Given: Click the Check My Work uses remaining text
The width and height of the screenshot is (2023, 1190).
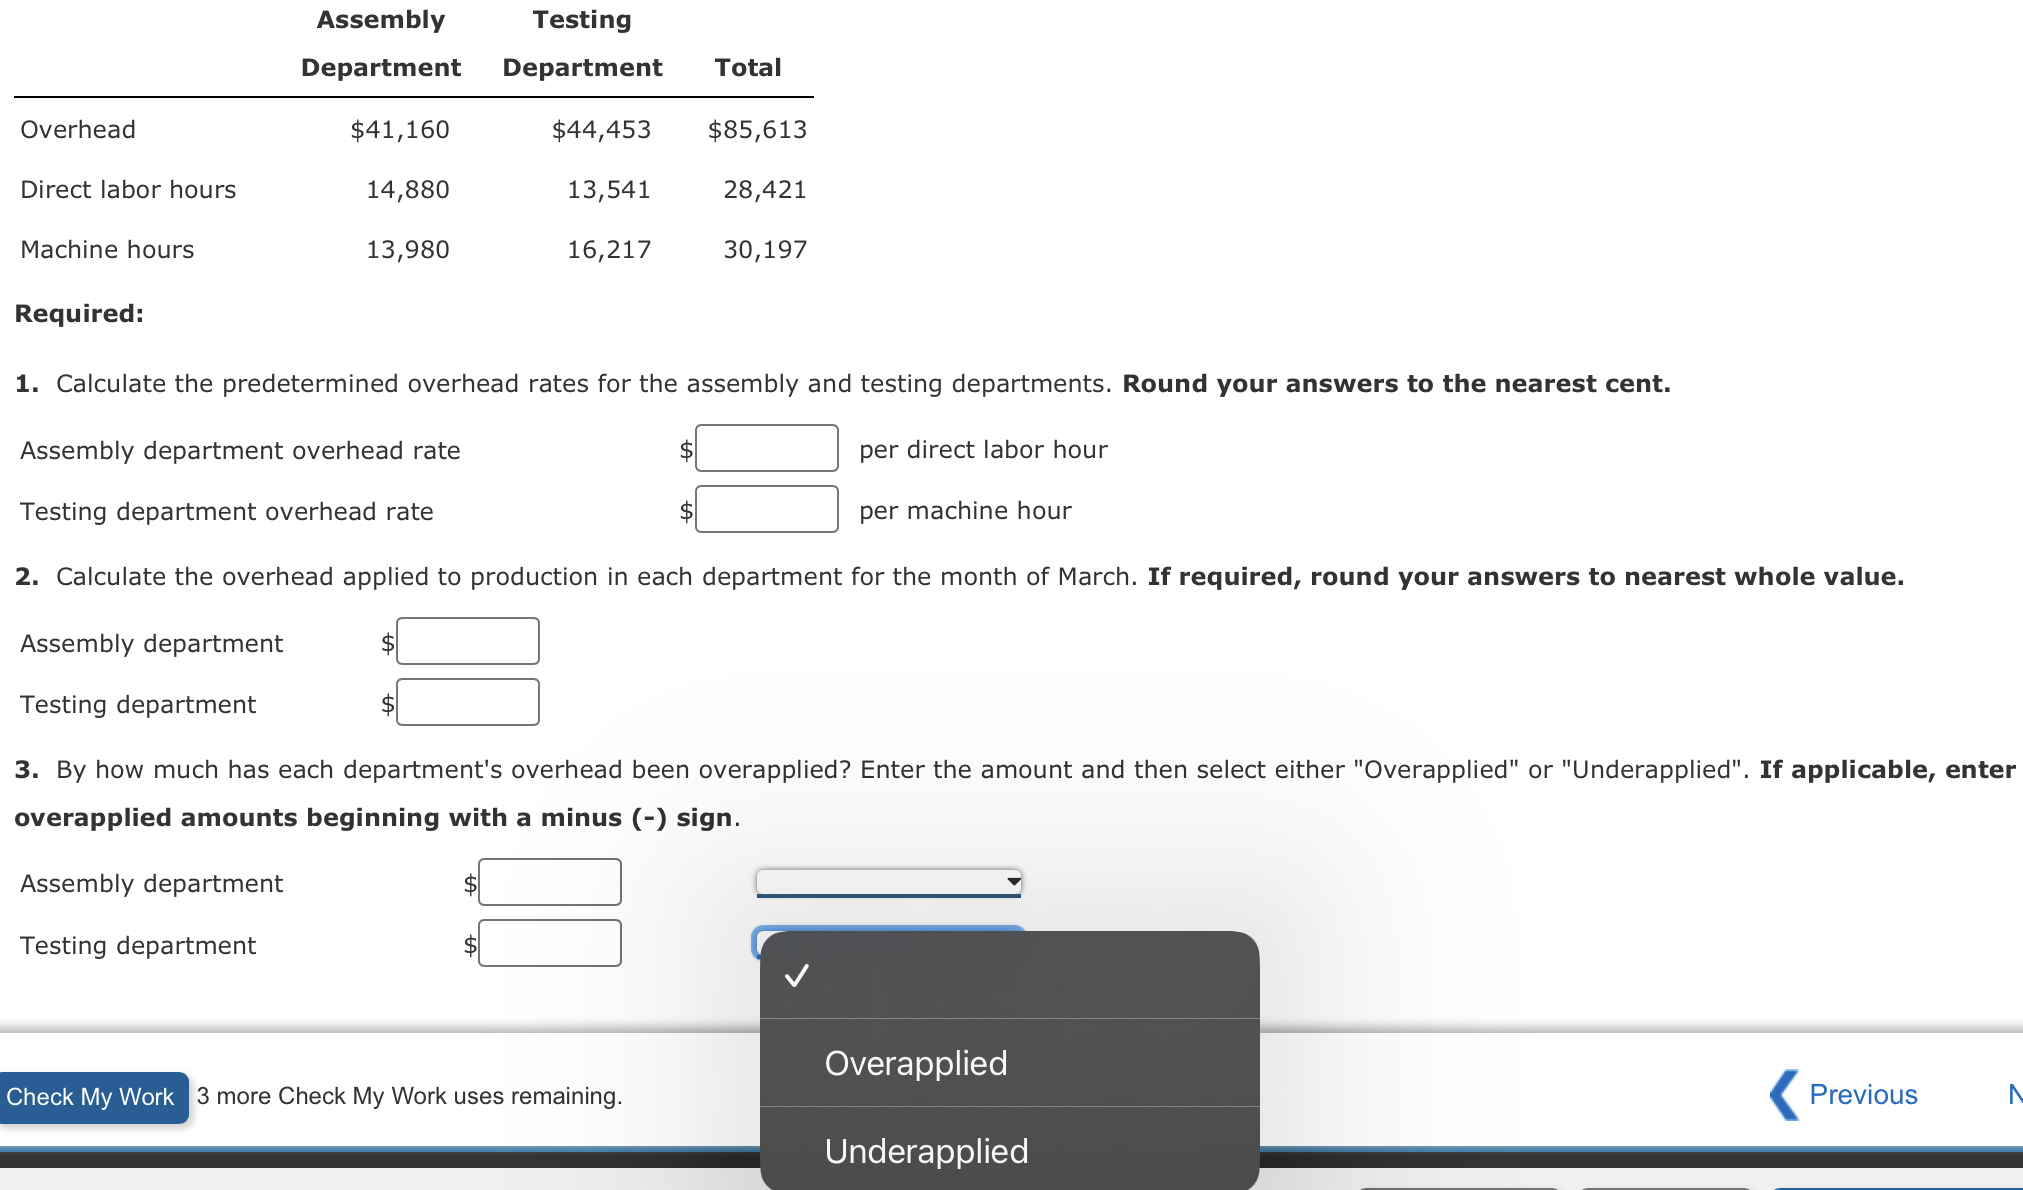Looking at the screenshot, I should pyautogui.click(x=409, y=1096).
